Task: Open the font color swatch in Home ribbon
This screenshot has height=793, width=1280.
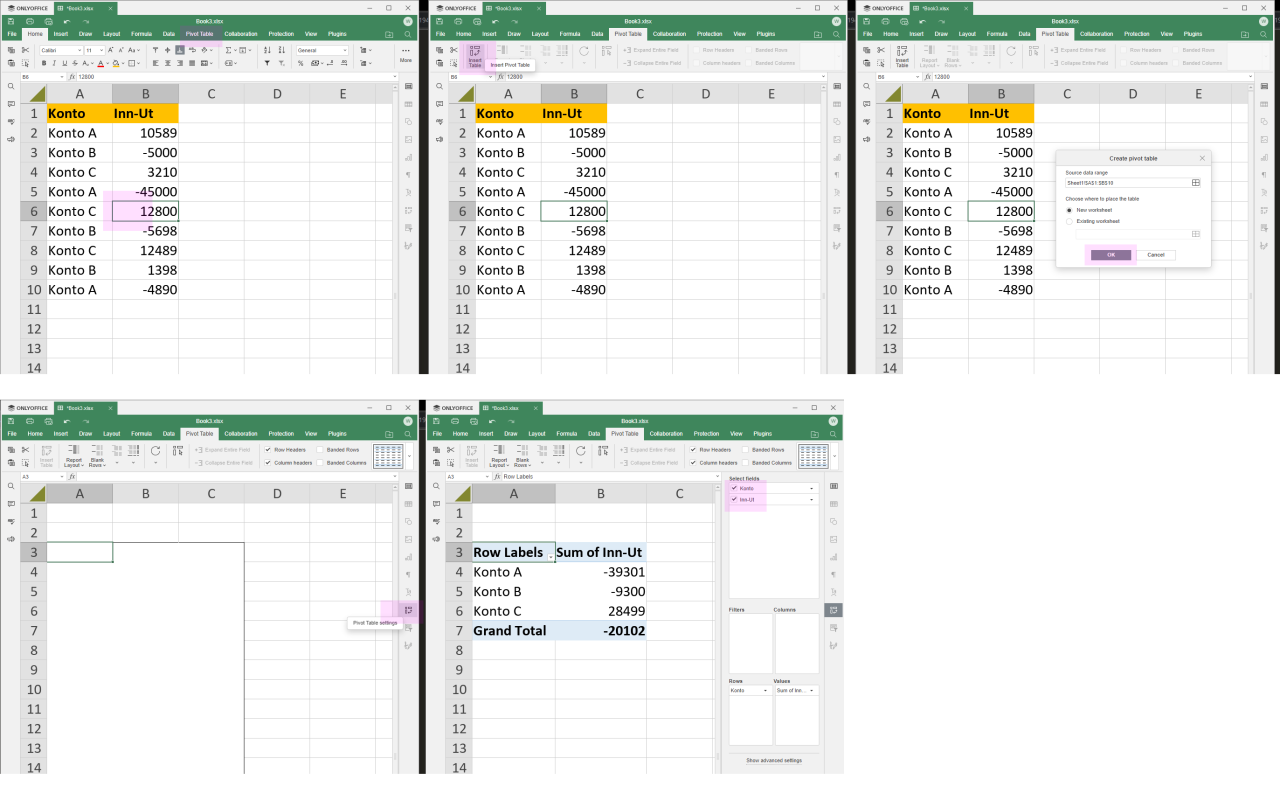Action: coord(101,64)
